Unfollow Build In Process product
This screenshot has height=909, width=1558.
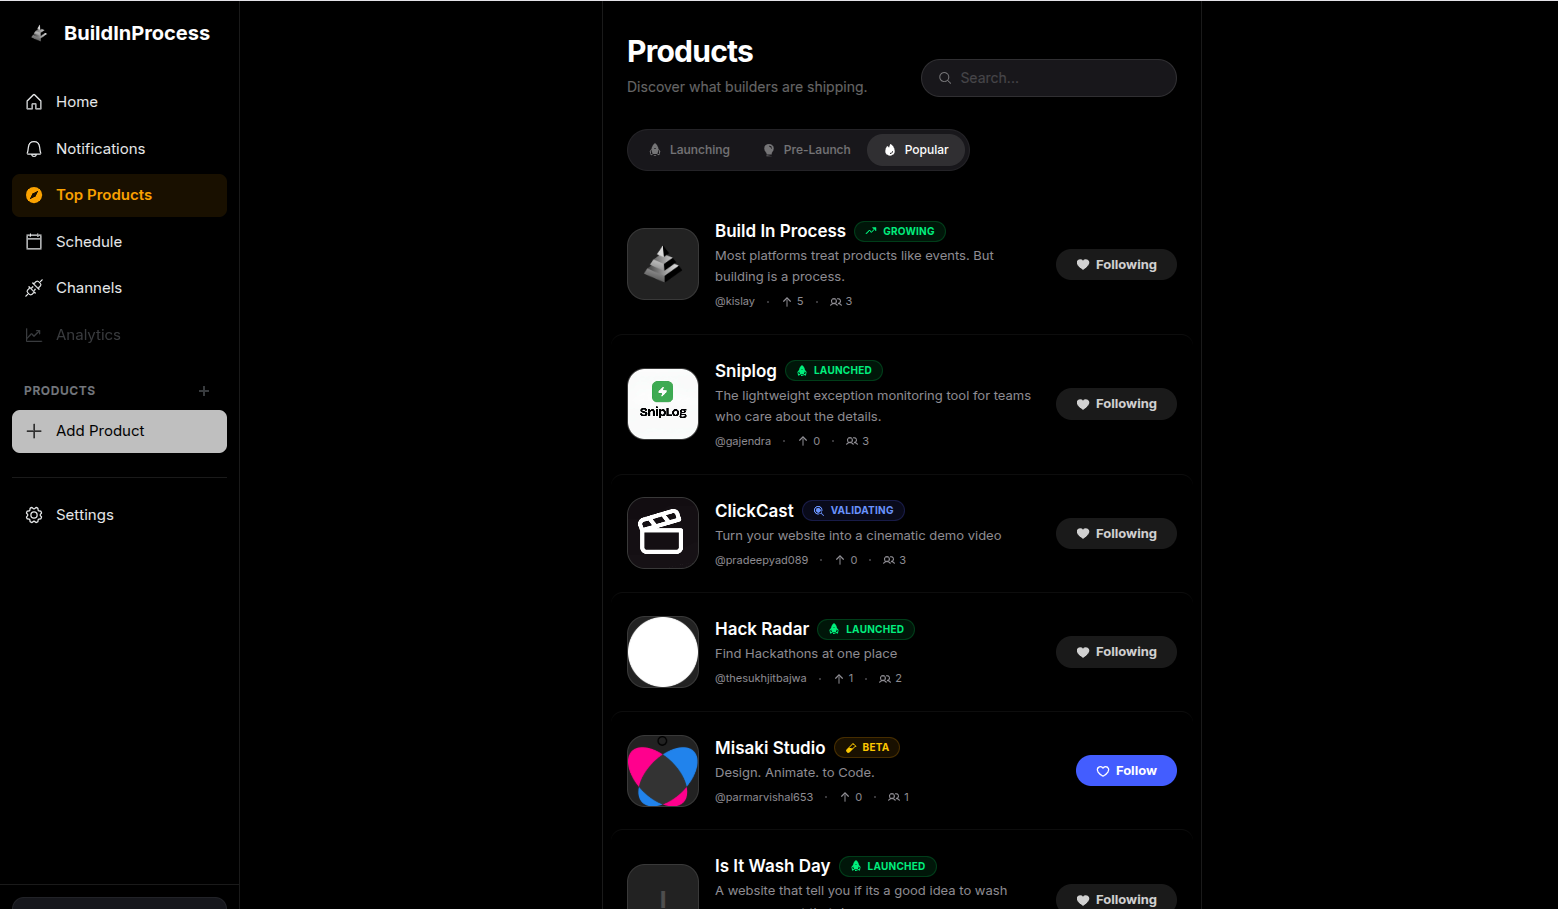(1115, 264)
